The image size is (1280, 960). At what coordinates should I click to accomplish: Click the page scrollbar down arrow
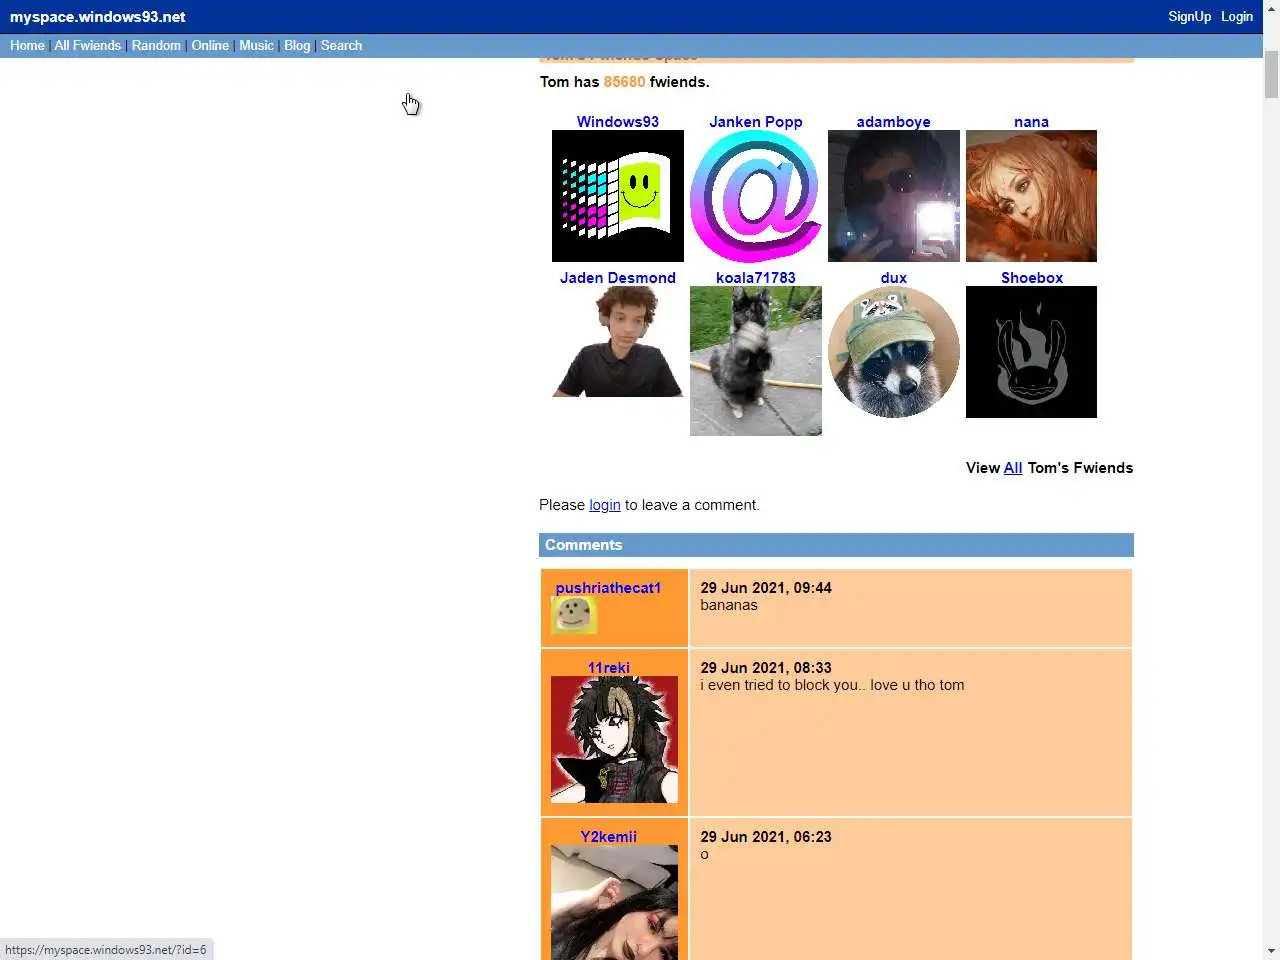tap(1271, 951)
